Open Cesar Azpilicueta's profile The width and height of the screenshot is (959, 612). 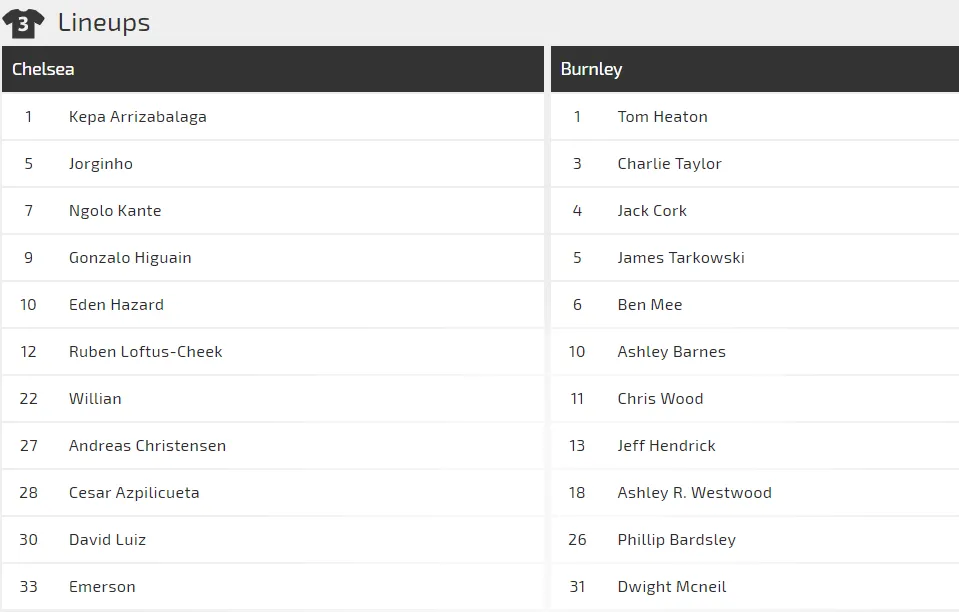(x=134, y=493)
